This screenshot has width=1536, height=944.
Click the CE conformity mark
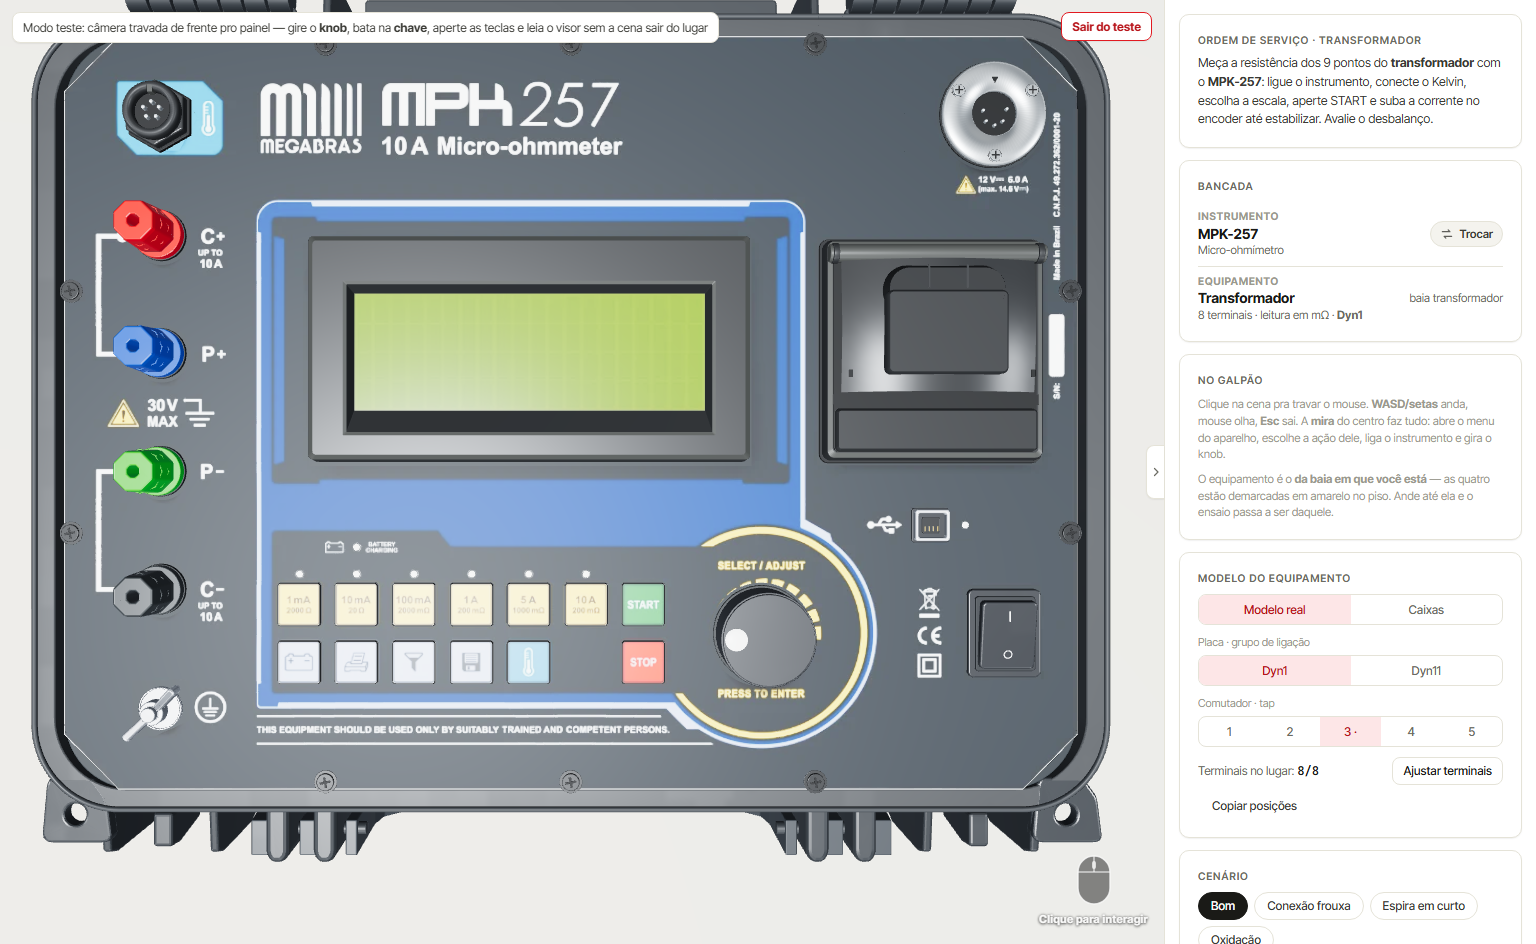pyautogui.click(x=929, y=635)
